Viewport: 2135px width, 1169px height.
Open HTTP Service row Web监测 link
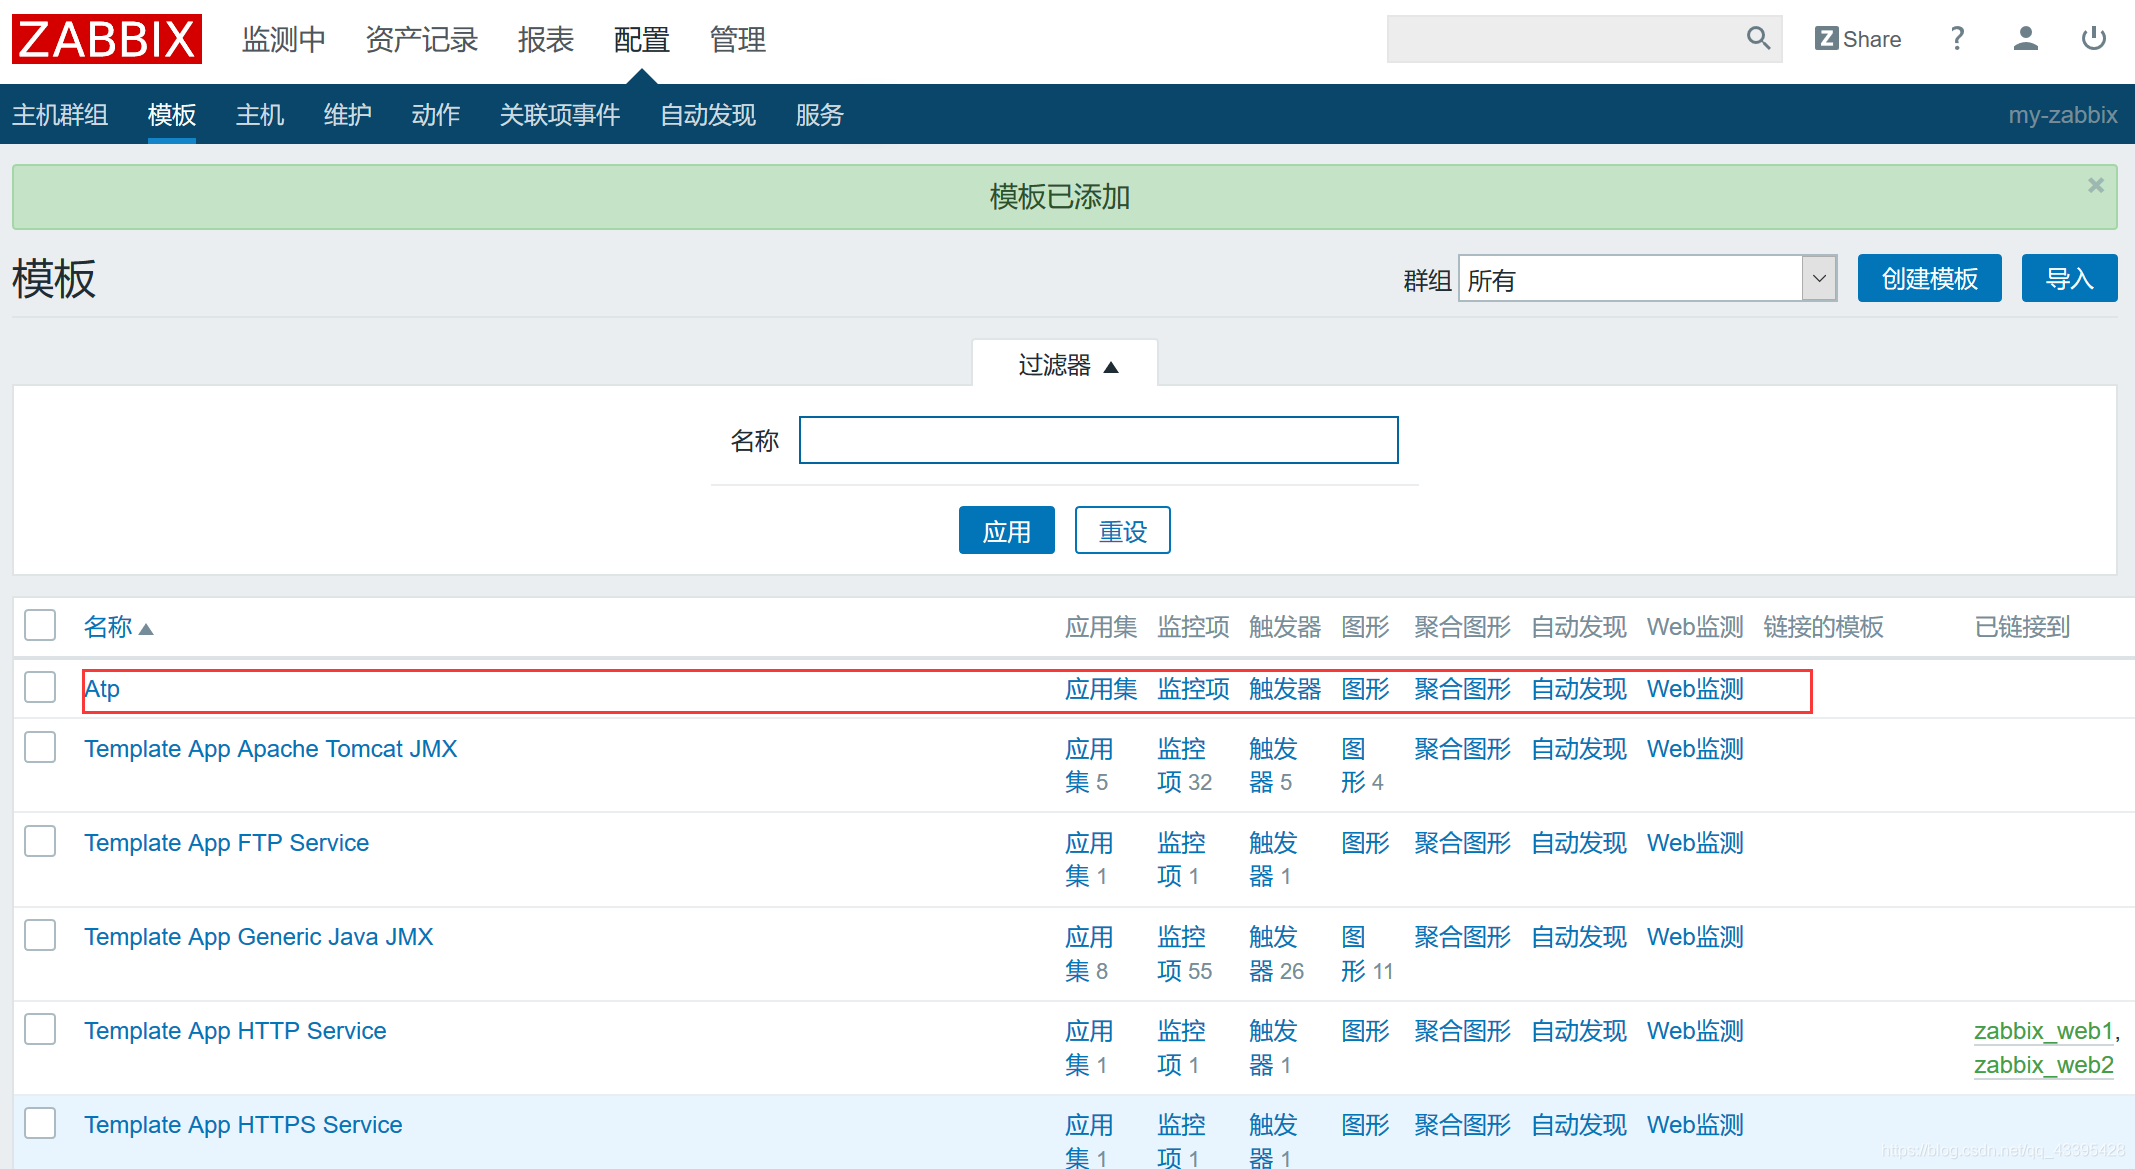pos(1695,1031)
